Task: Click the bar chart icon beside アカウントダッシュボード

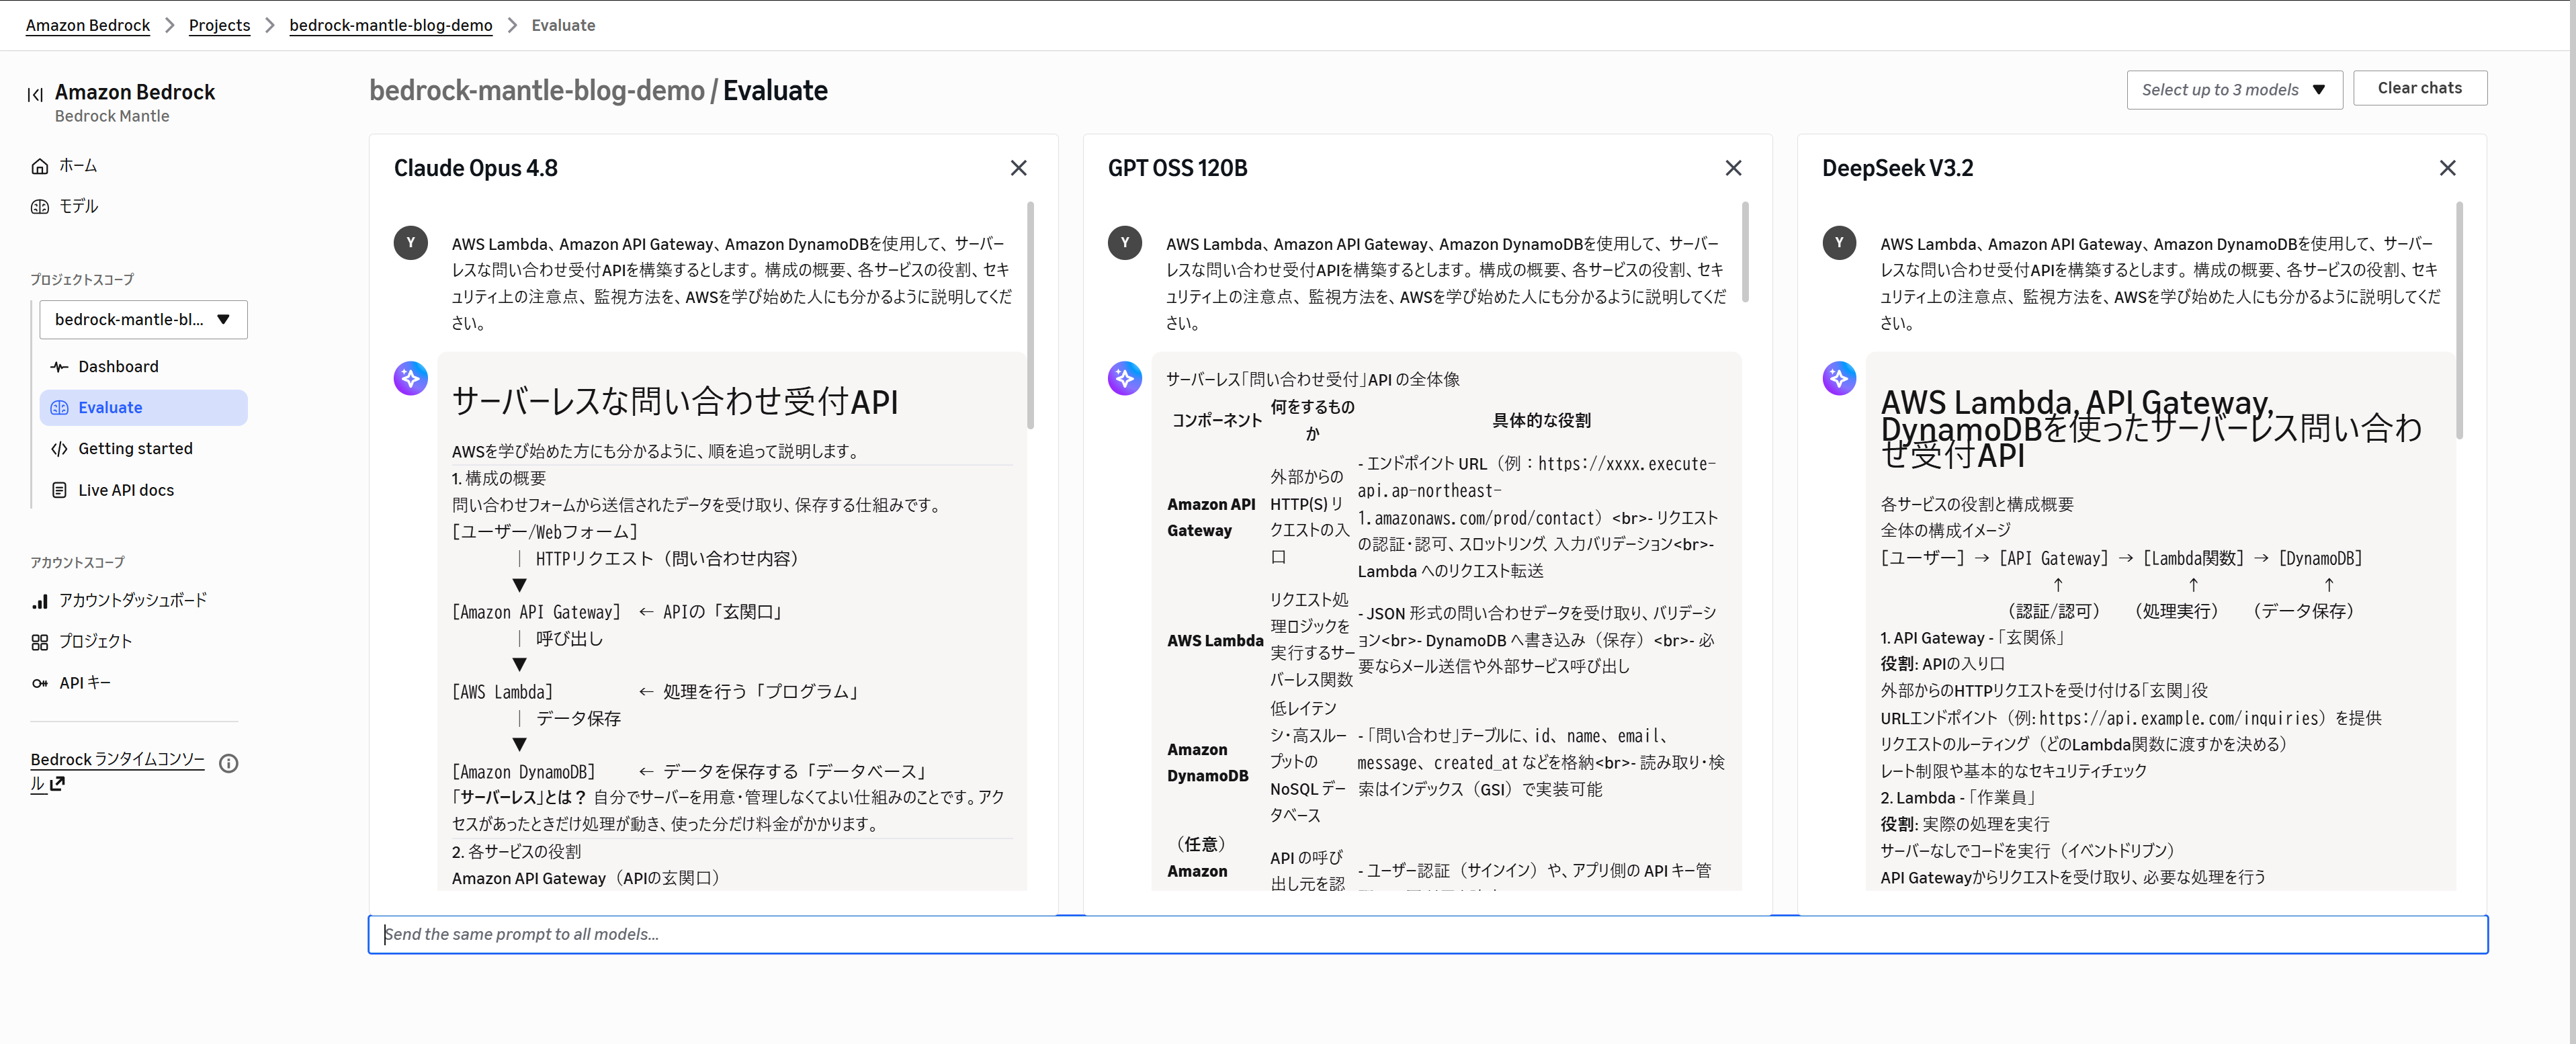Action: [40, 601]
